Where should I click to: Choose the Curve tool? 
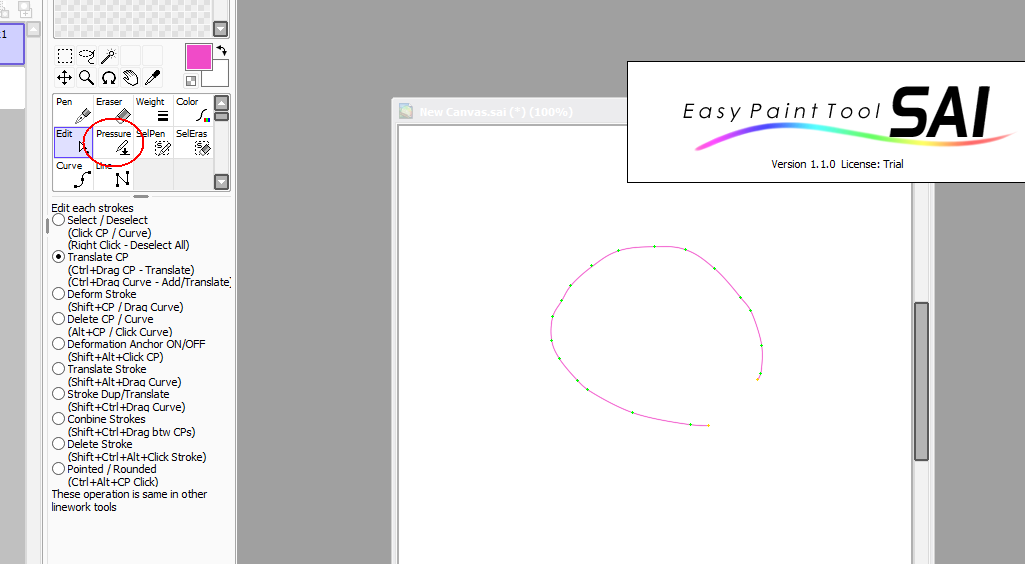click(x=73, y=174)
